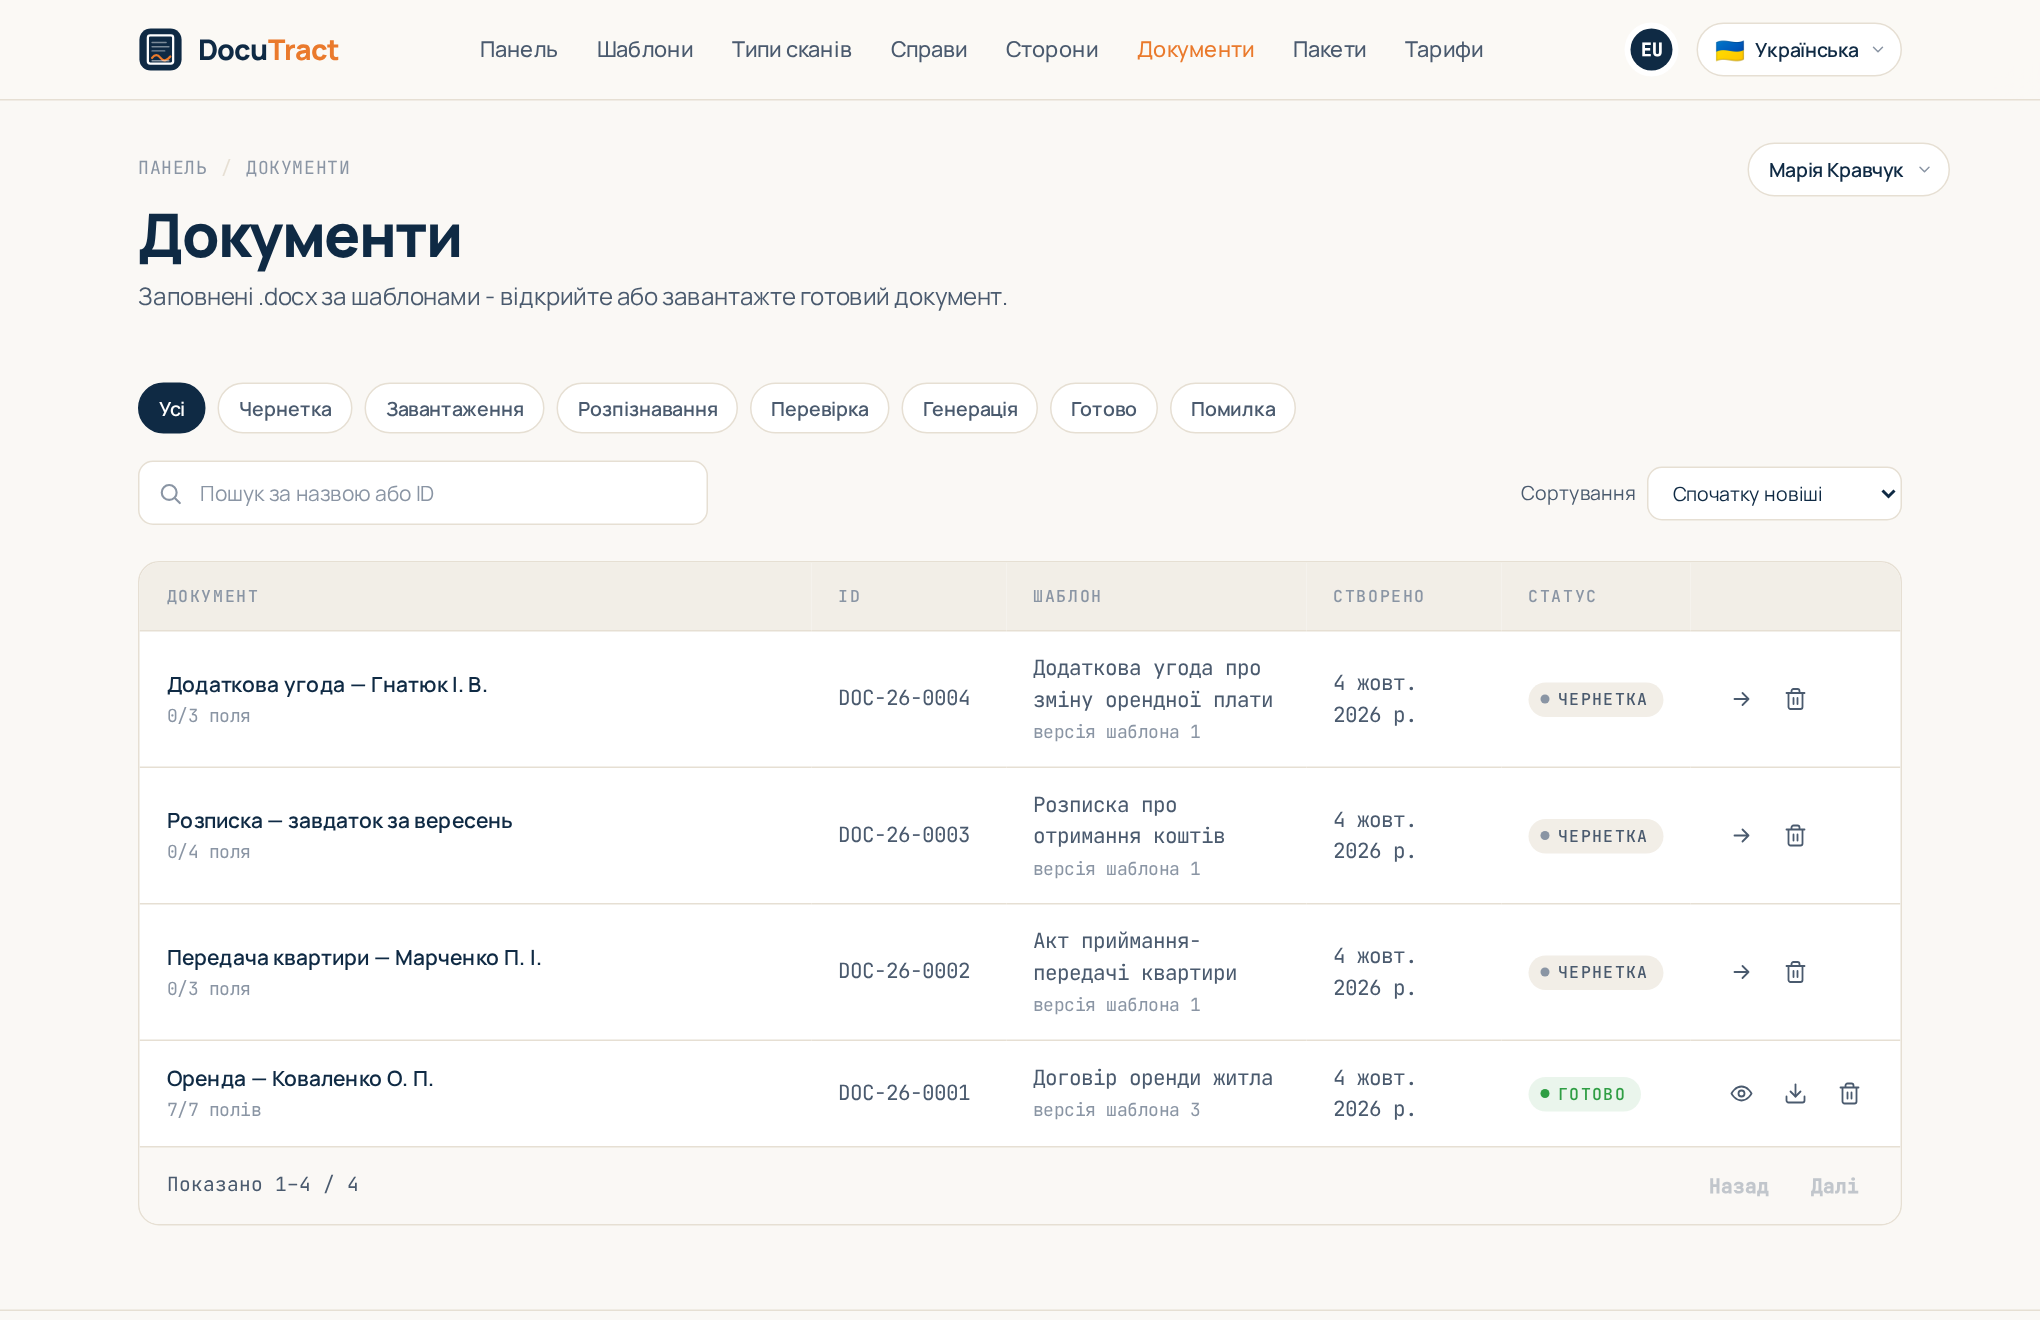Open the EU region avatar badge
2040x1320 pixels.
[1651, 49]
